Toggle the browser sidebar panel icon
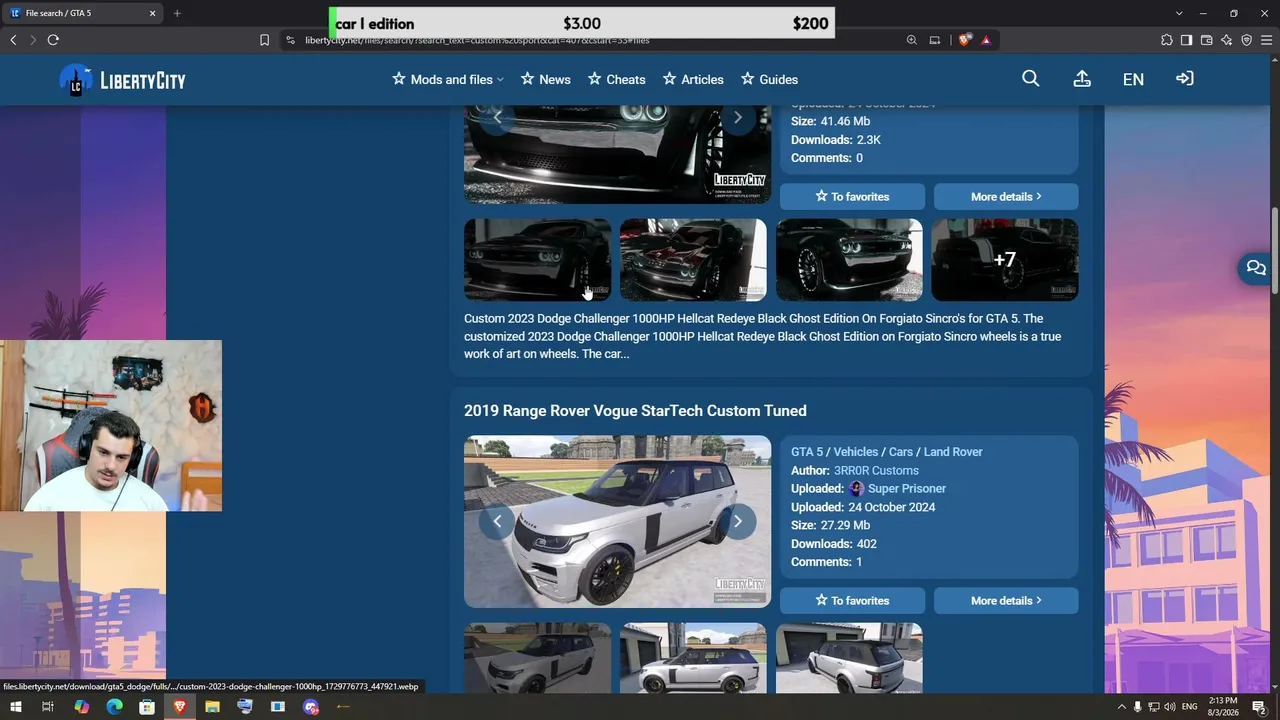 point(1186,40)
